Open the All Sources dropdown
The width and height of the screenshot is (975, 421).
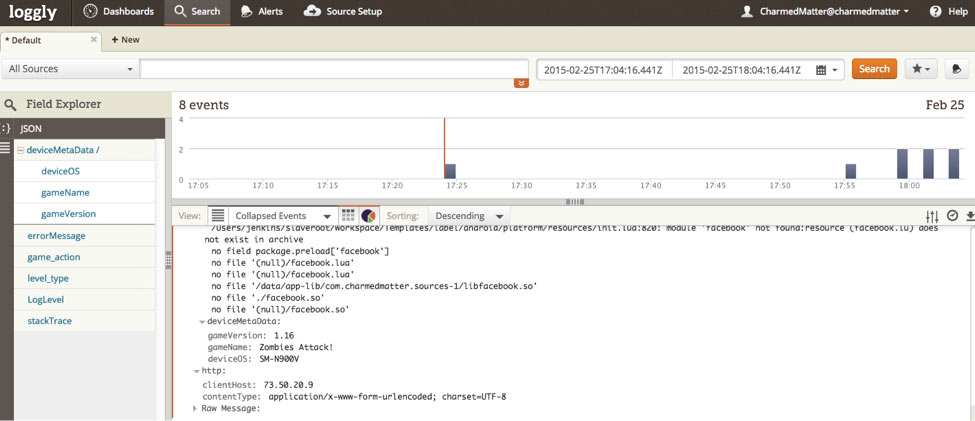(70, 69)
